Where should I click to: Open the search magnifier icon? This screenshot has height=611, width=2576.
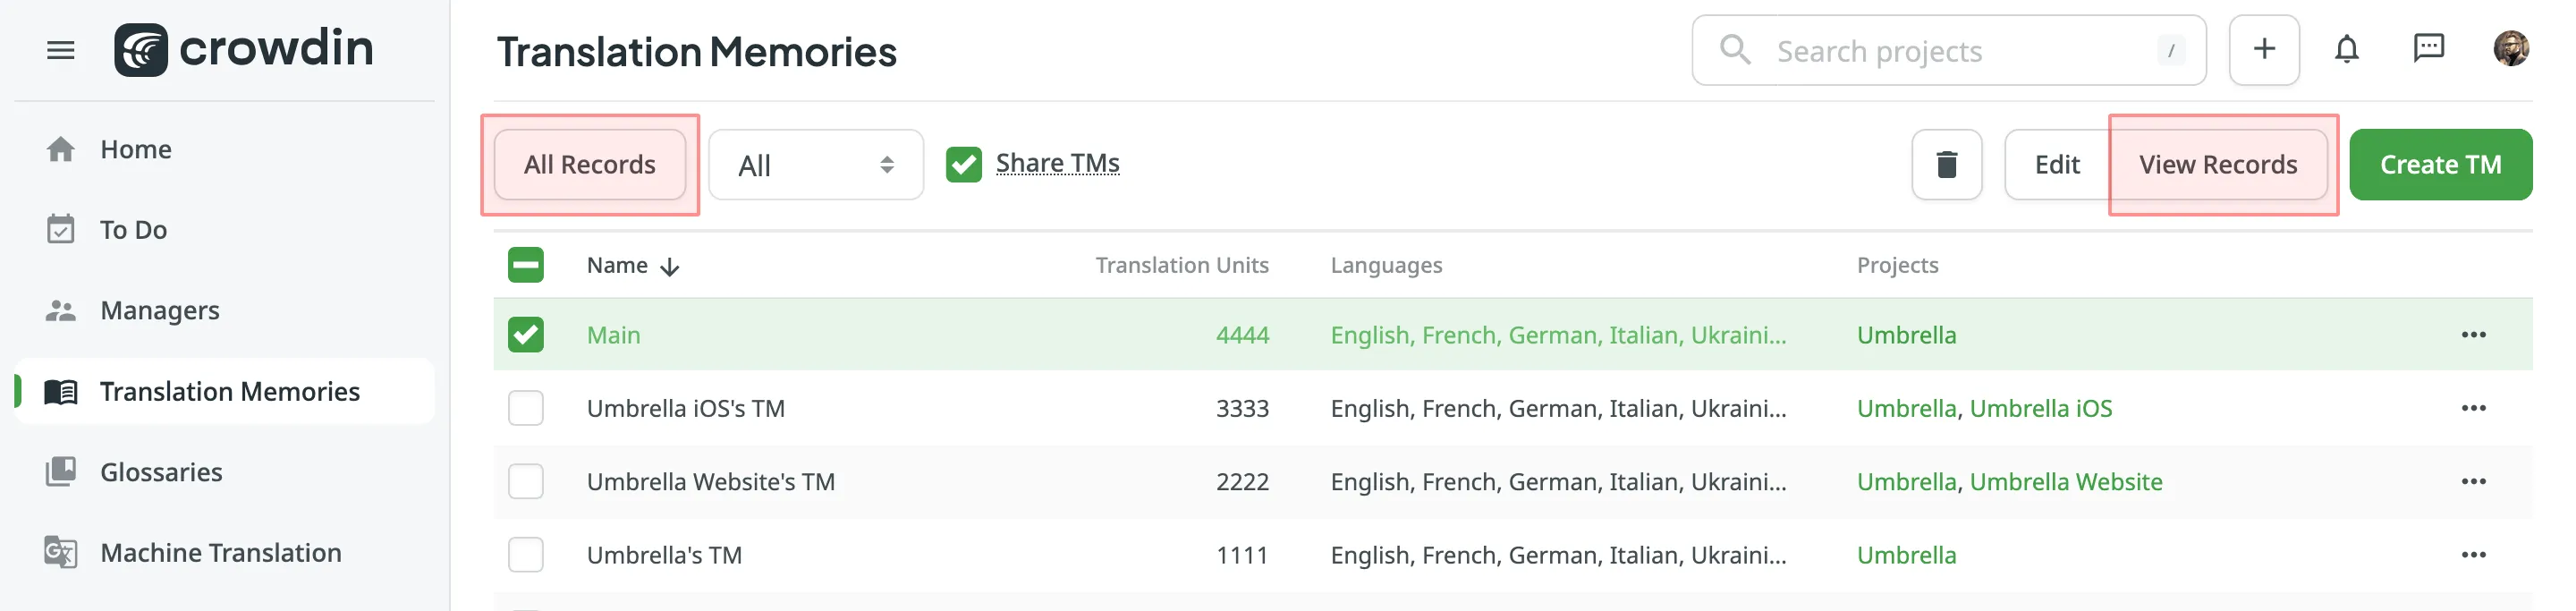click(1734, 49)
